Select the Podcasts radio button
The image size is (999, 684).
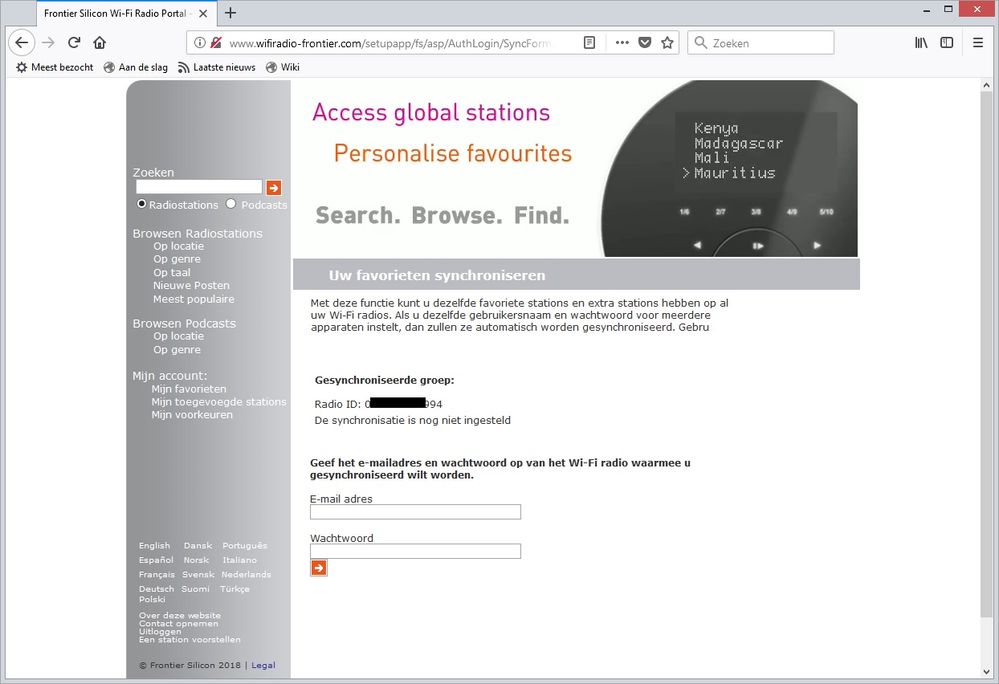[x=231, y=204]
